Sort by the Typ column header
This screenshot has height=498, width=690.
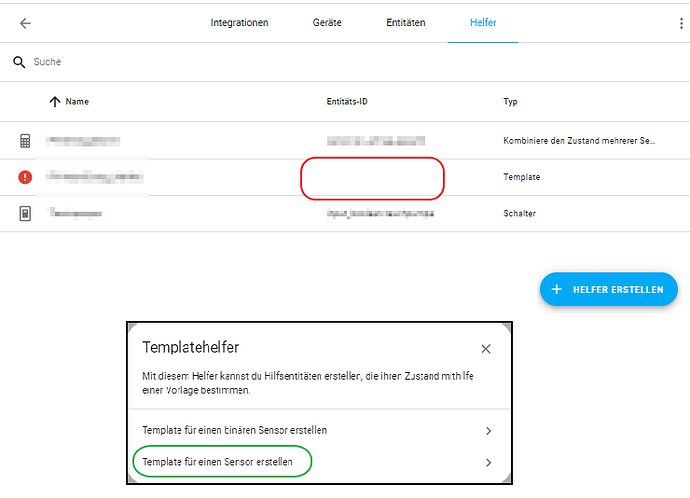point(510,102)
